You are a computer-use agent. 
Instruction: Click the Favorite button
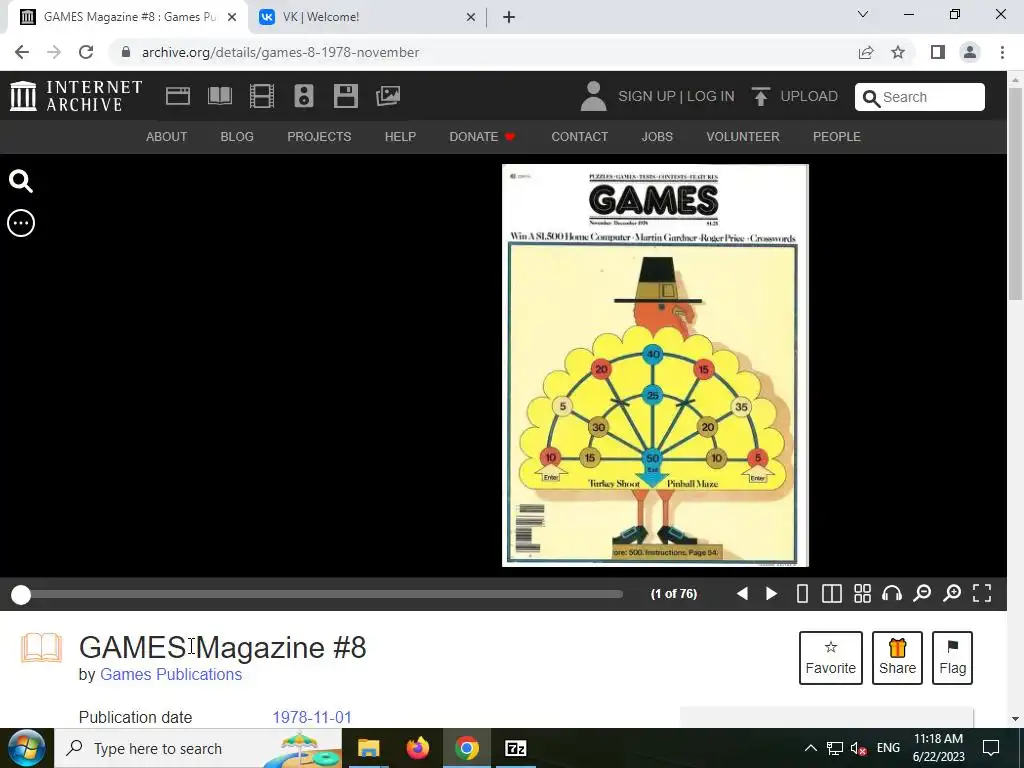831,658
